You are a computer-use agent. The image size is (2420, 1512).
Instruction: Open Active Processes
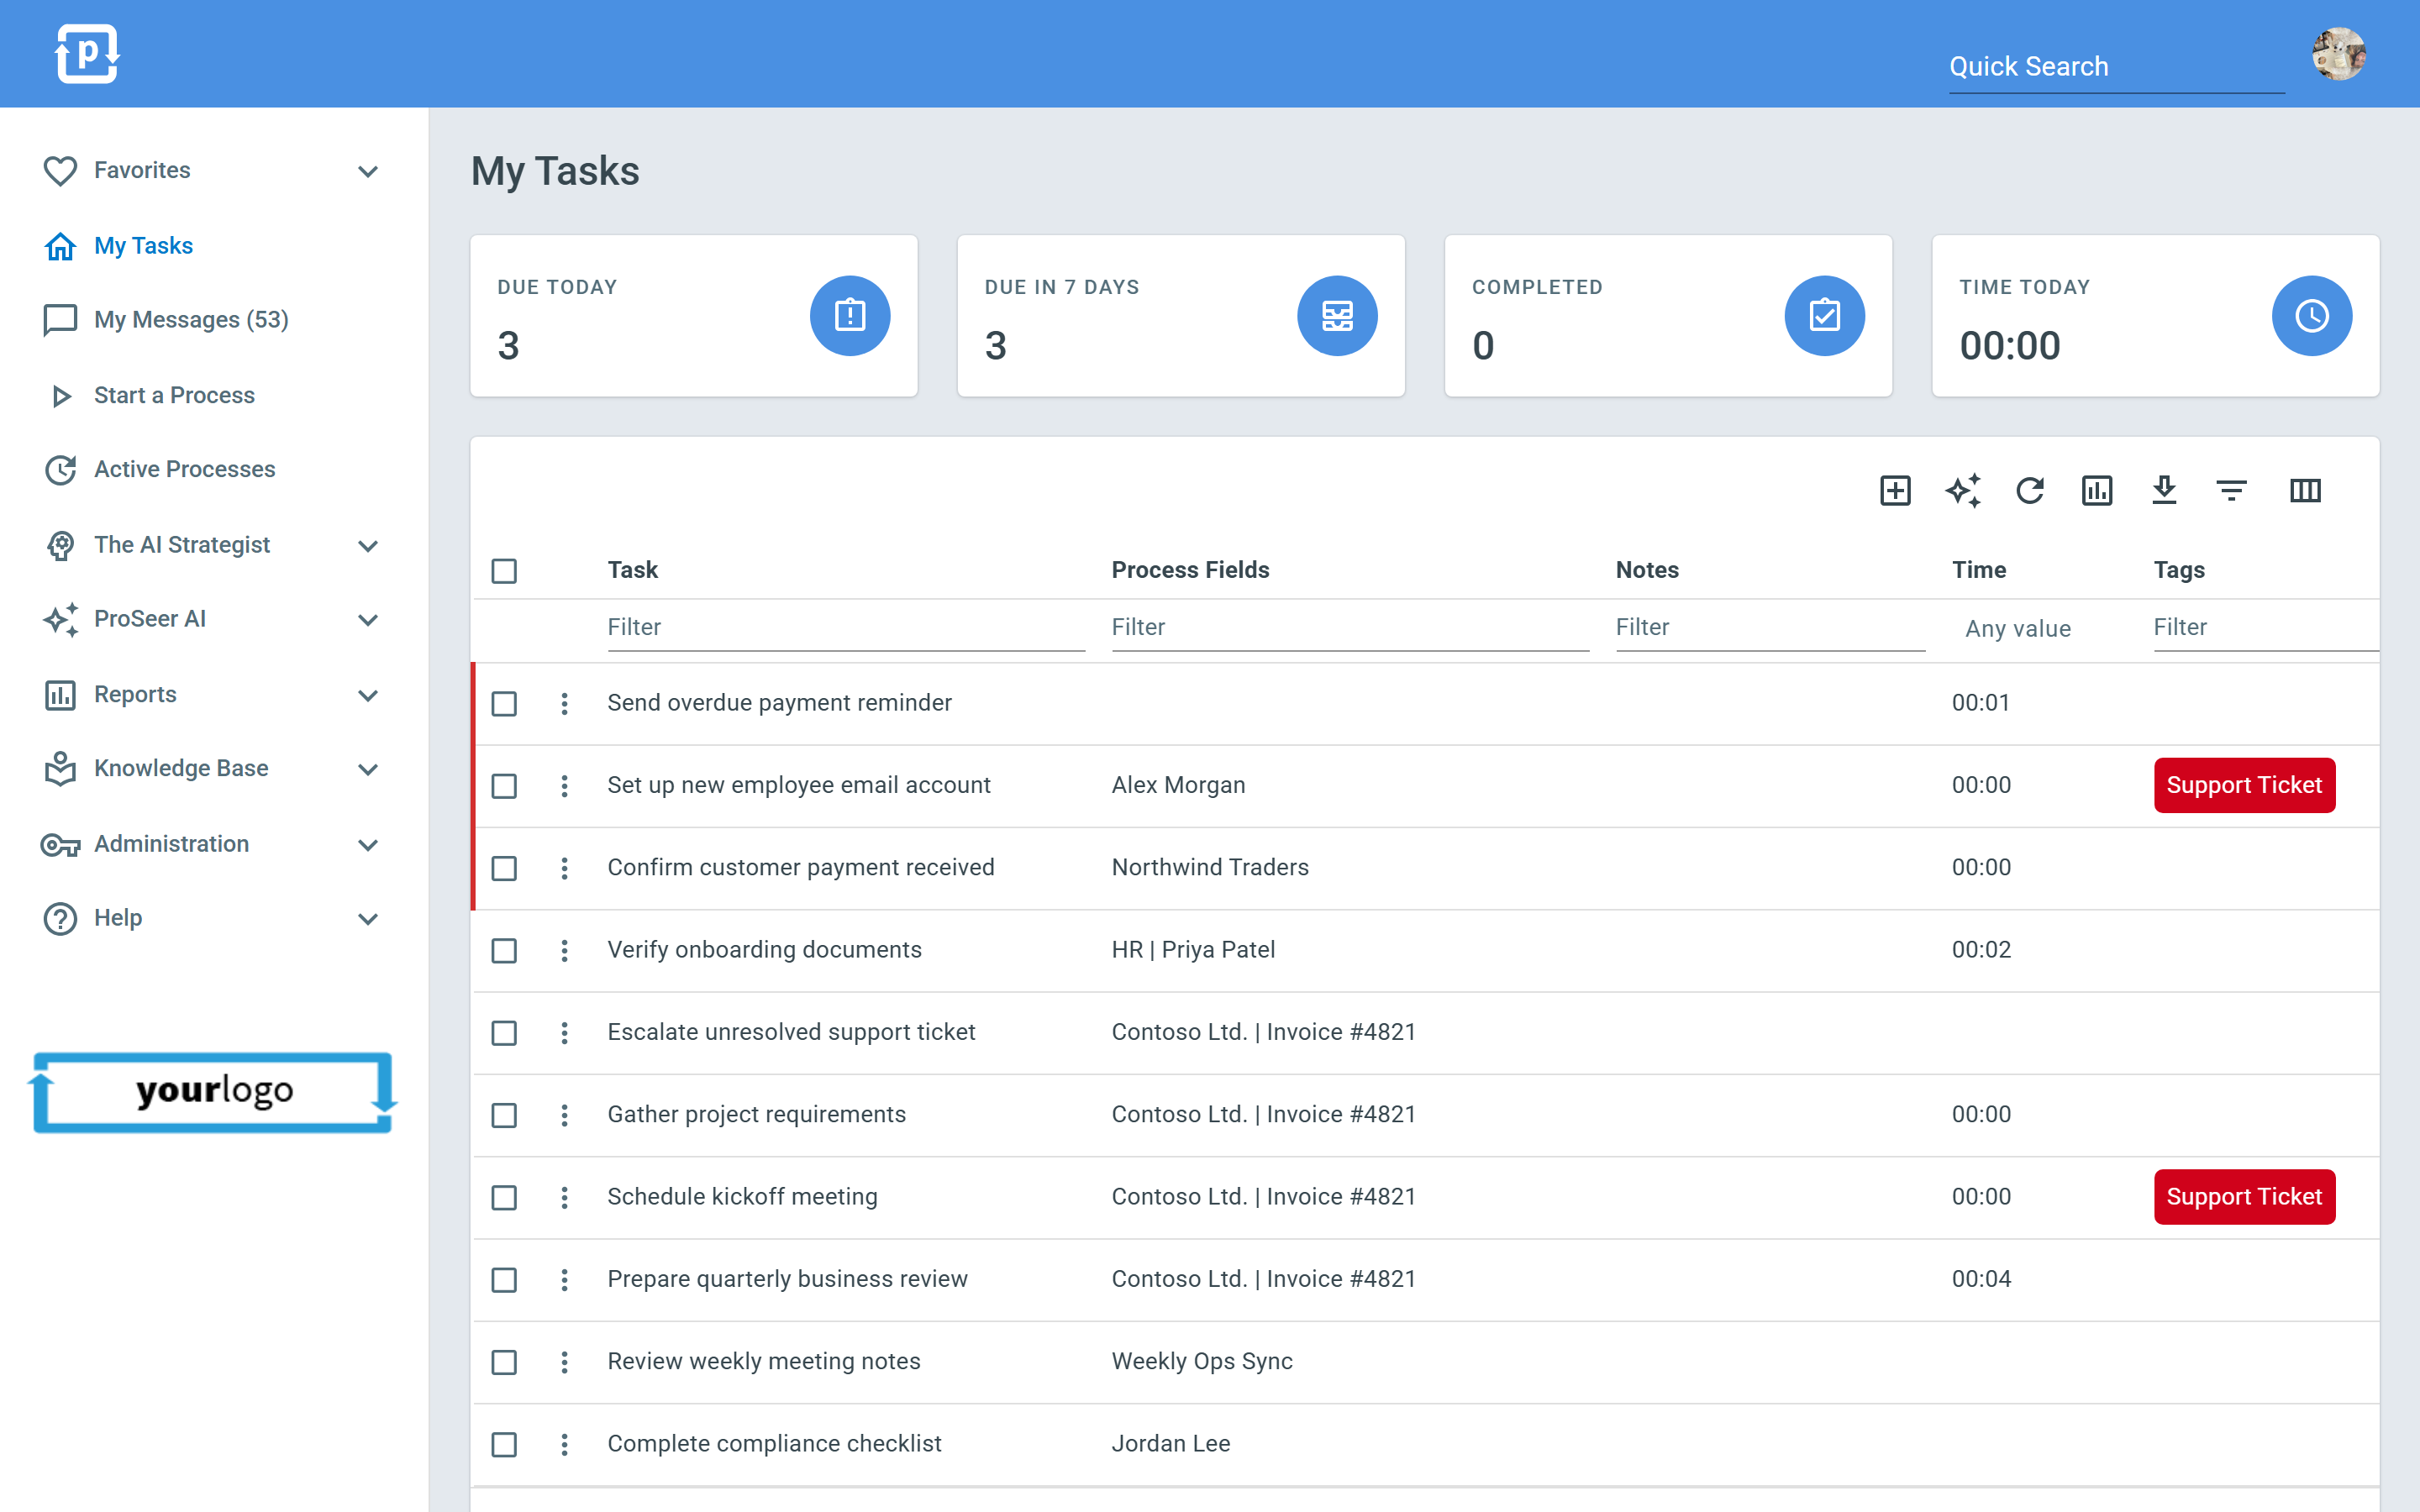(x=184, y=469)
